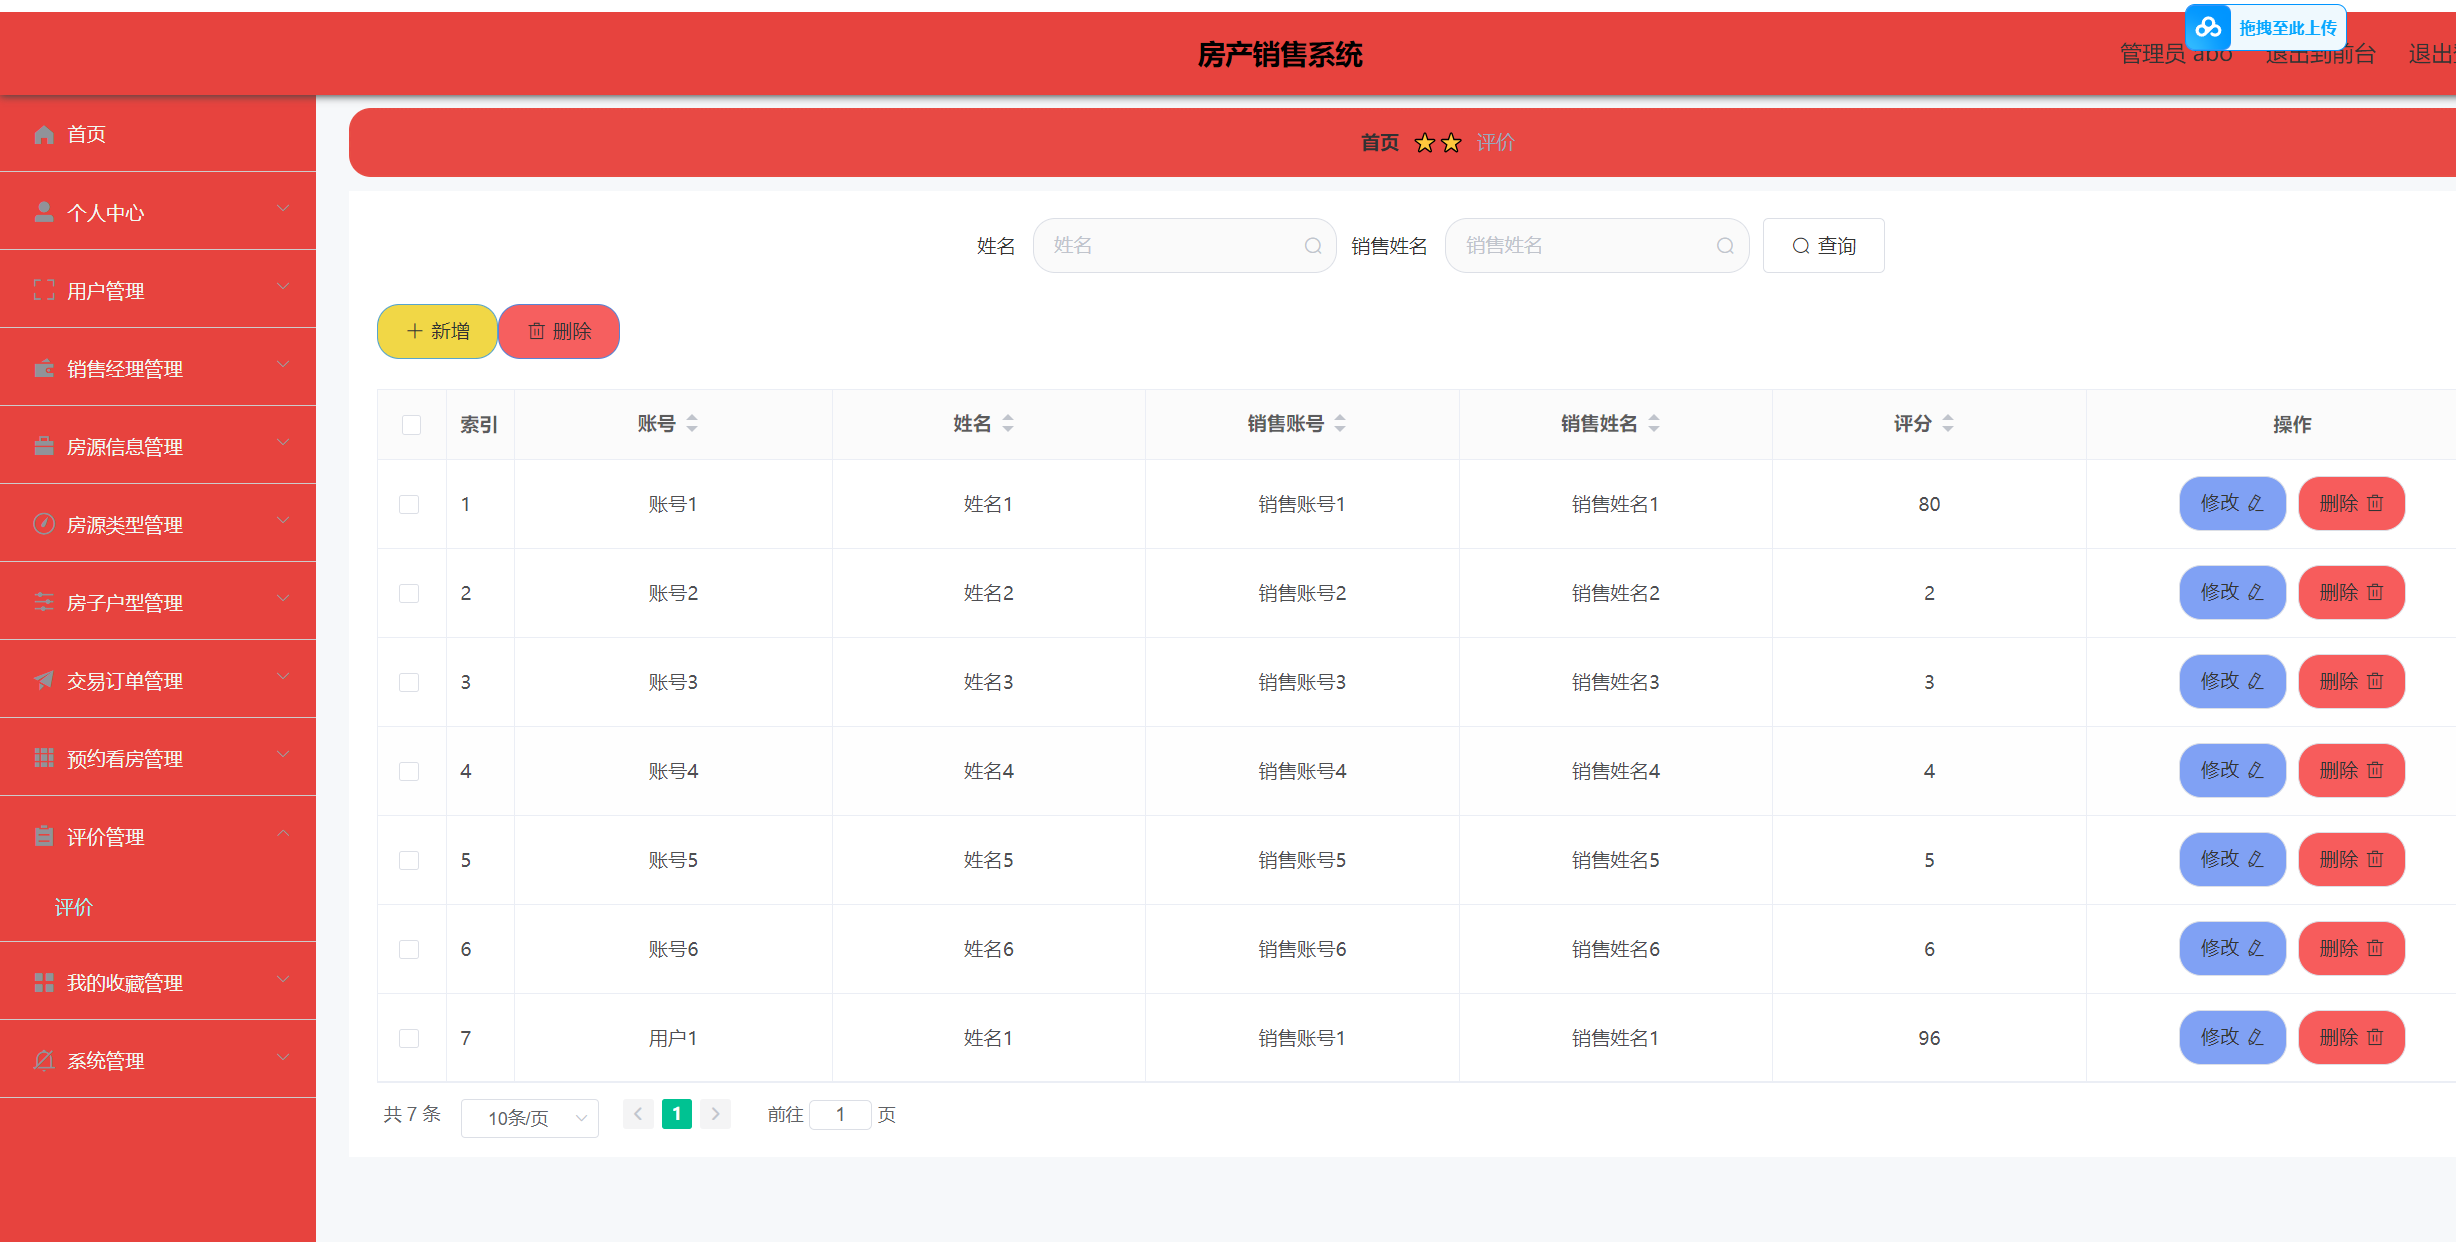This screenshot has width=2456, height=1242.
Task: Click the 预约看房管理 grid icon
Action: click(44, 758)
